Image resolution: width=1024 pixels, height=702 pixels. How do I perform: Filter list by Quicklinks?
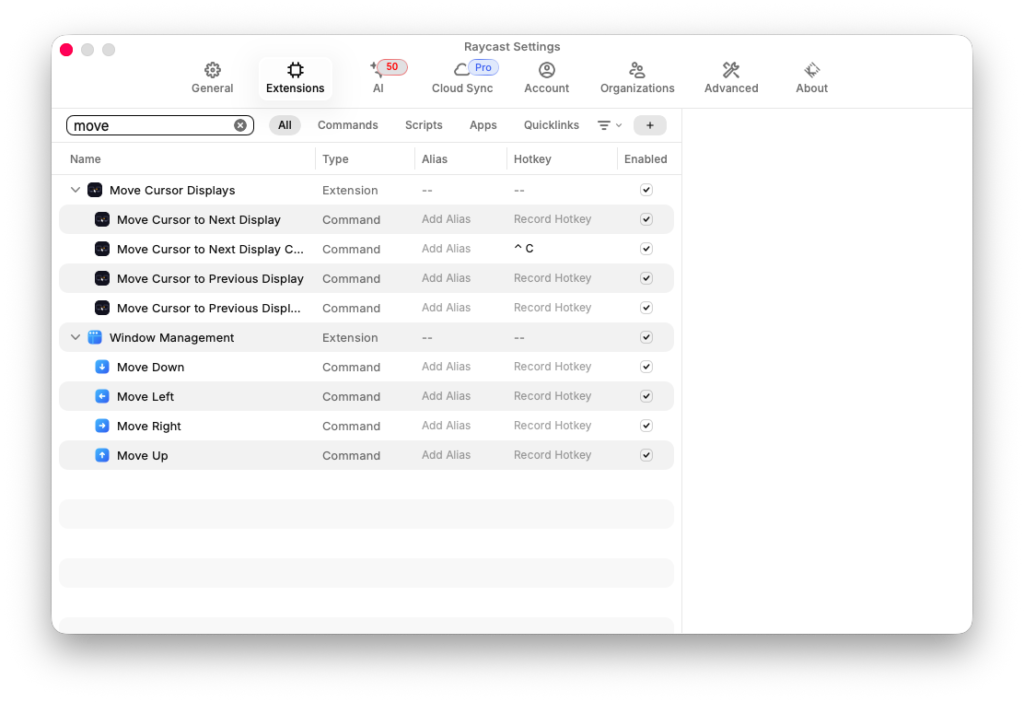[x=551, y=125]
